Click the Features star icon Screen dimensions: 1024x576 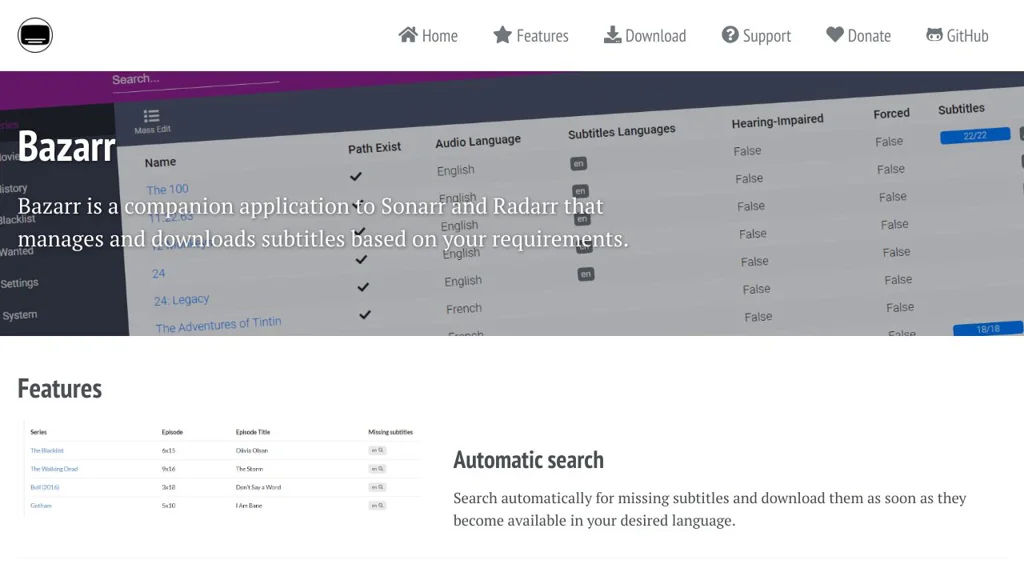click(x=502, y=35)
